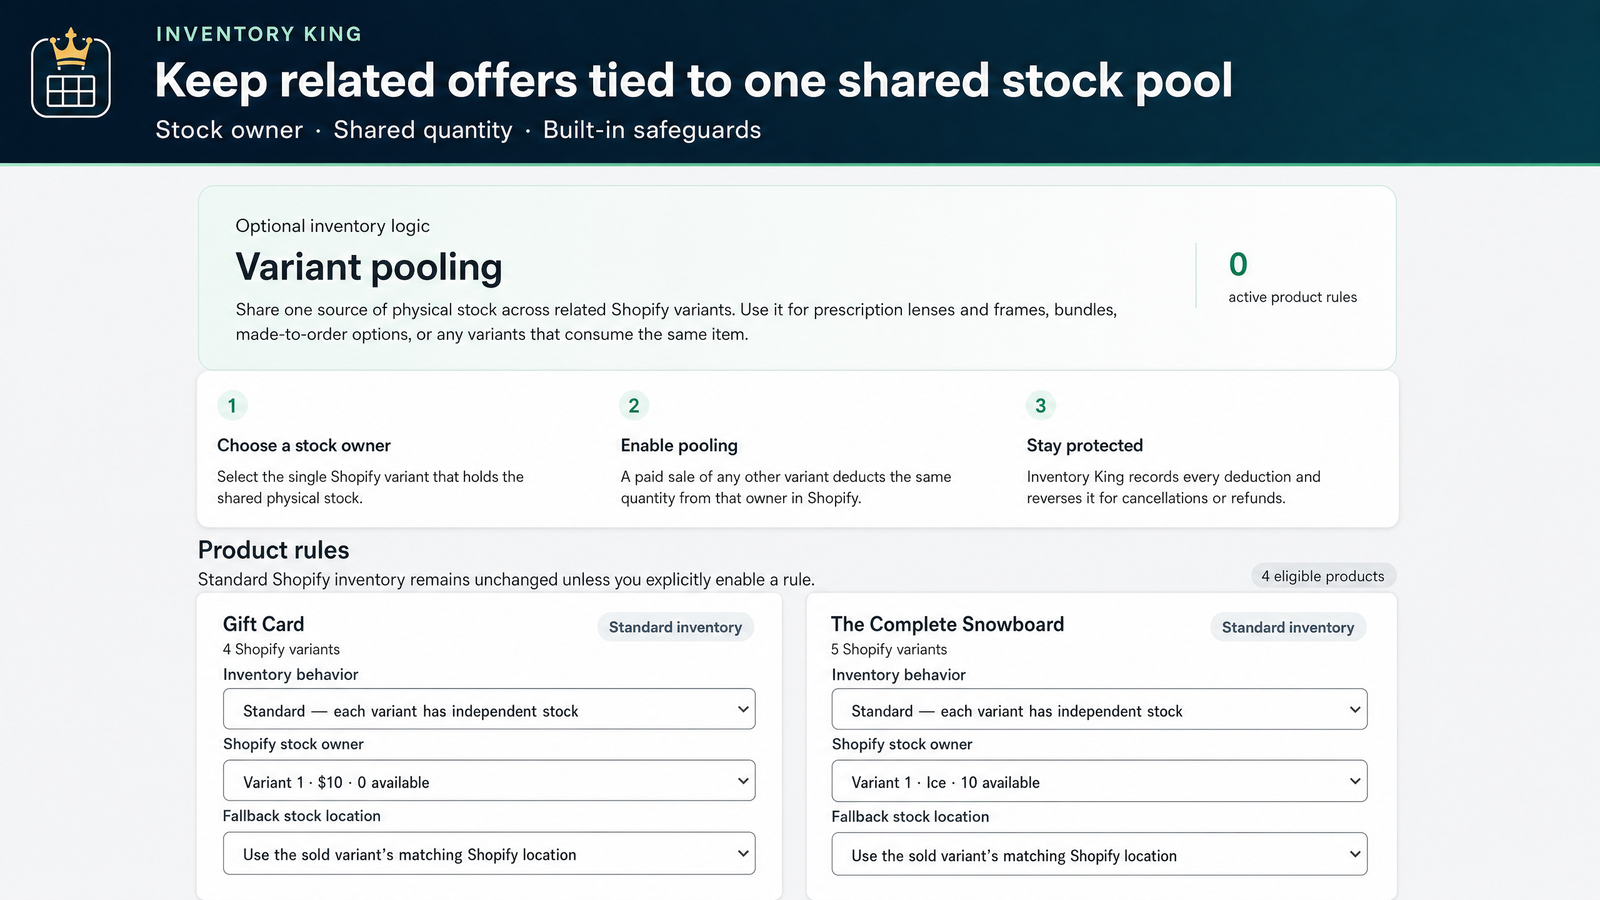Click Gift Card Standard inventory badge
The image size is (1600, 900).
point(675,627)
